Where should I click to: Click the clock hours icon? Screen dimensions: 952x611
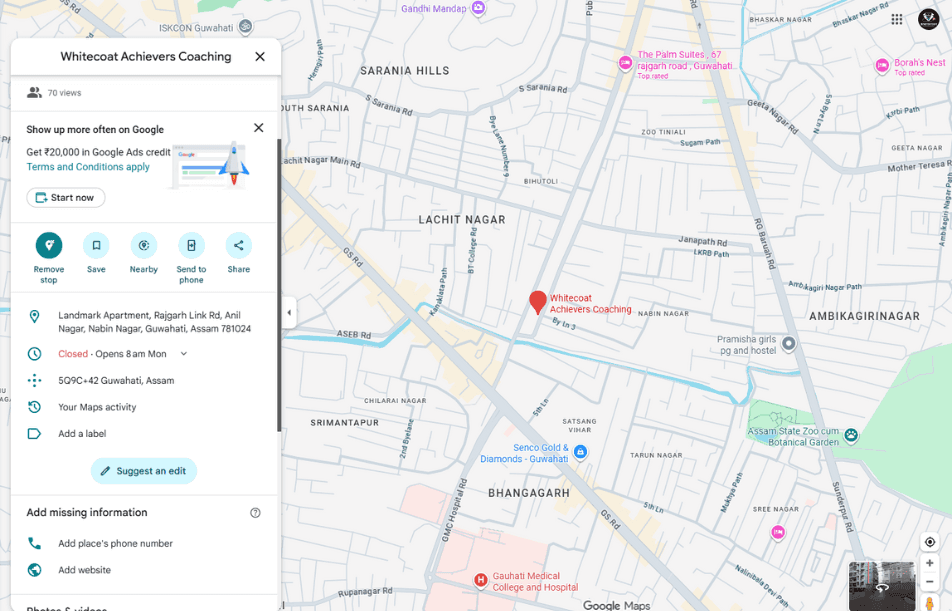click(x=35, y=353)
